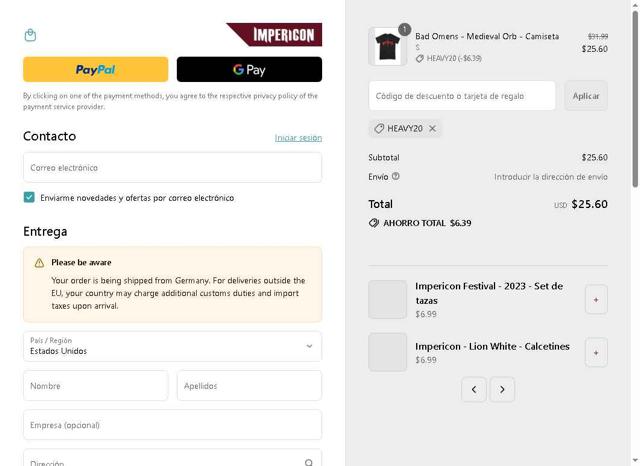This screenshot has width=640, height=466.
Task: Click the quantity badge on T-shirt thumbnail
Action: (404, 29)
